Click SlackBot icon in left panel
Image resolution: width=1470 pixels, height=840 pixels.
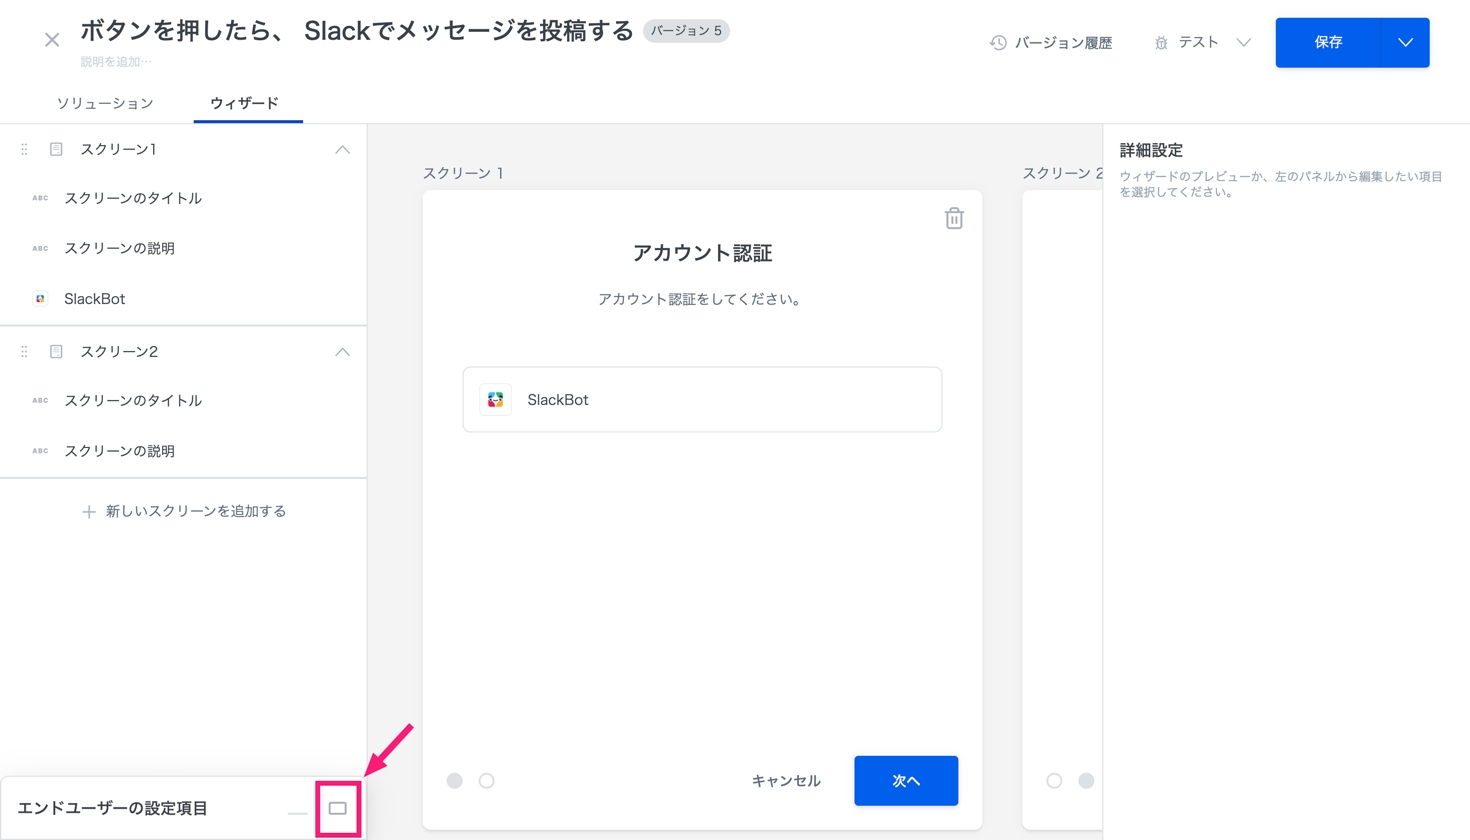tap(40, 299)
